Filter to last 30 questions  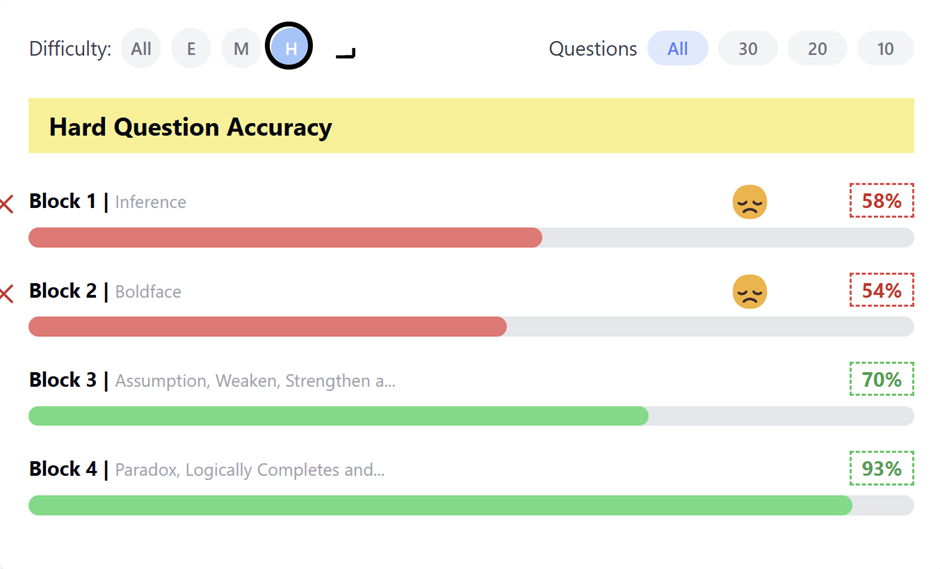click(748, 48)
